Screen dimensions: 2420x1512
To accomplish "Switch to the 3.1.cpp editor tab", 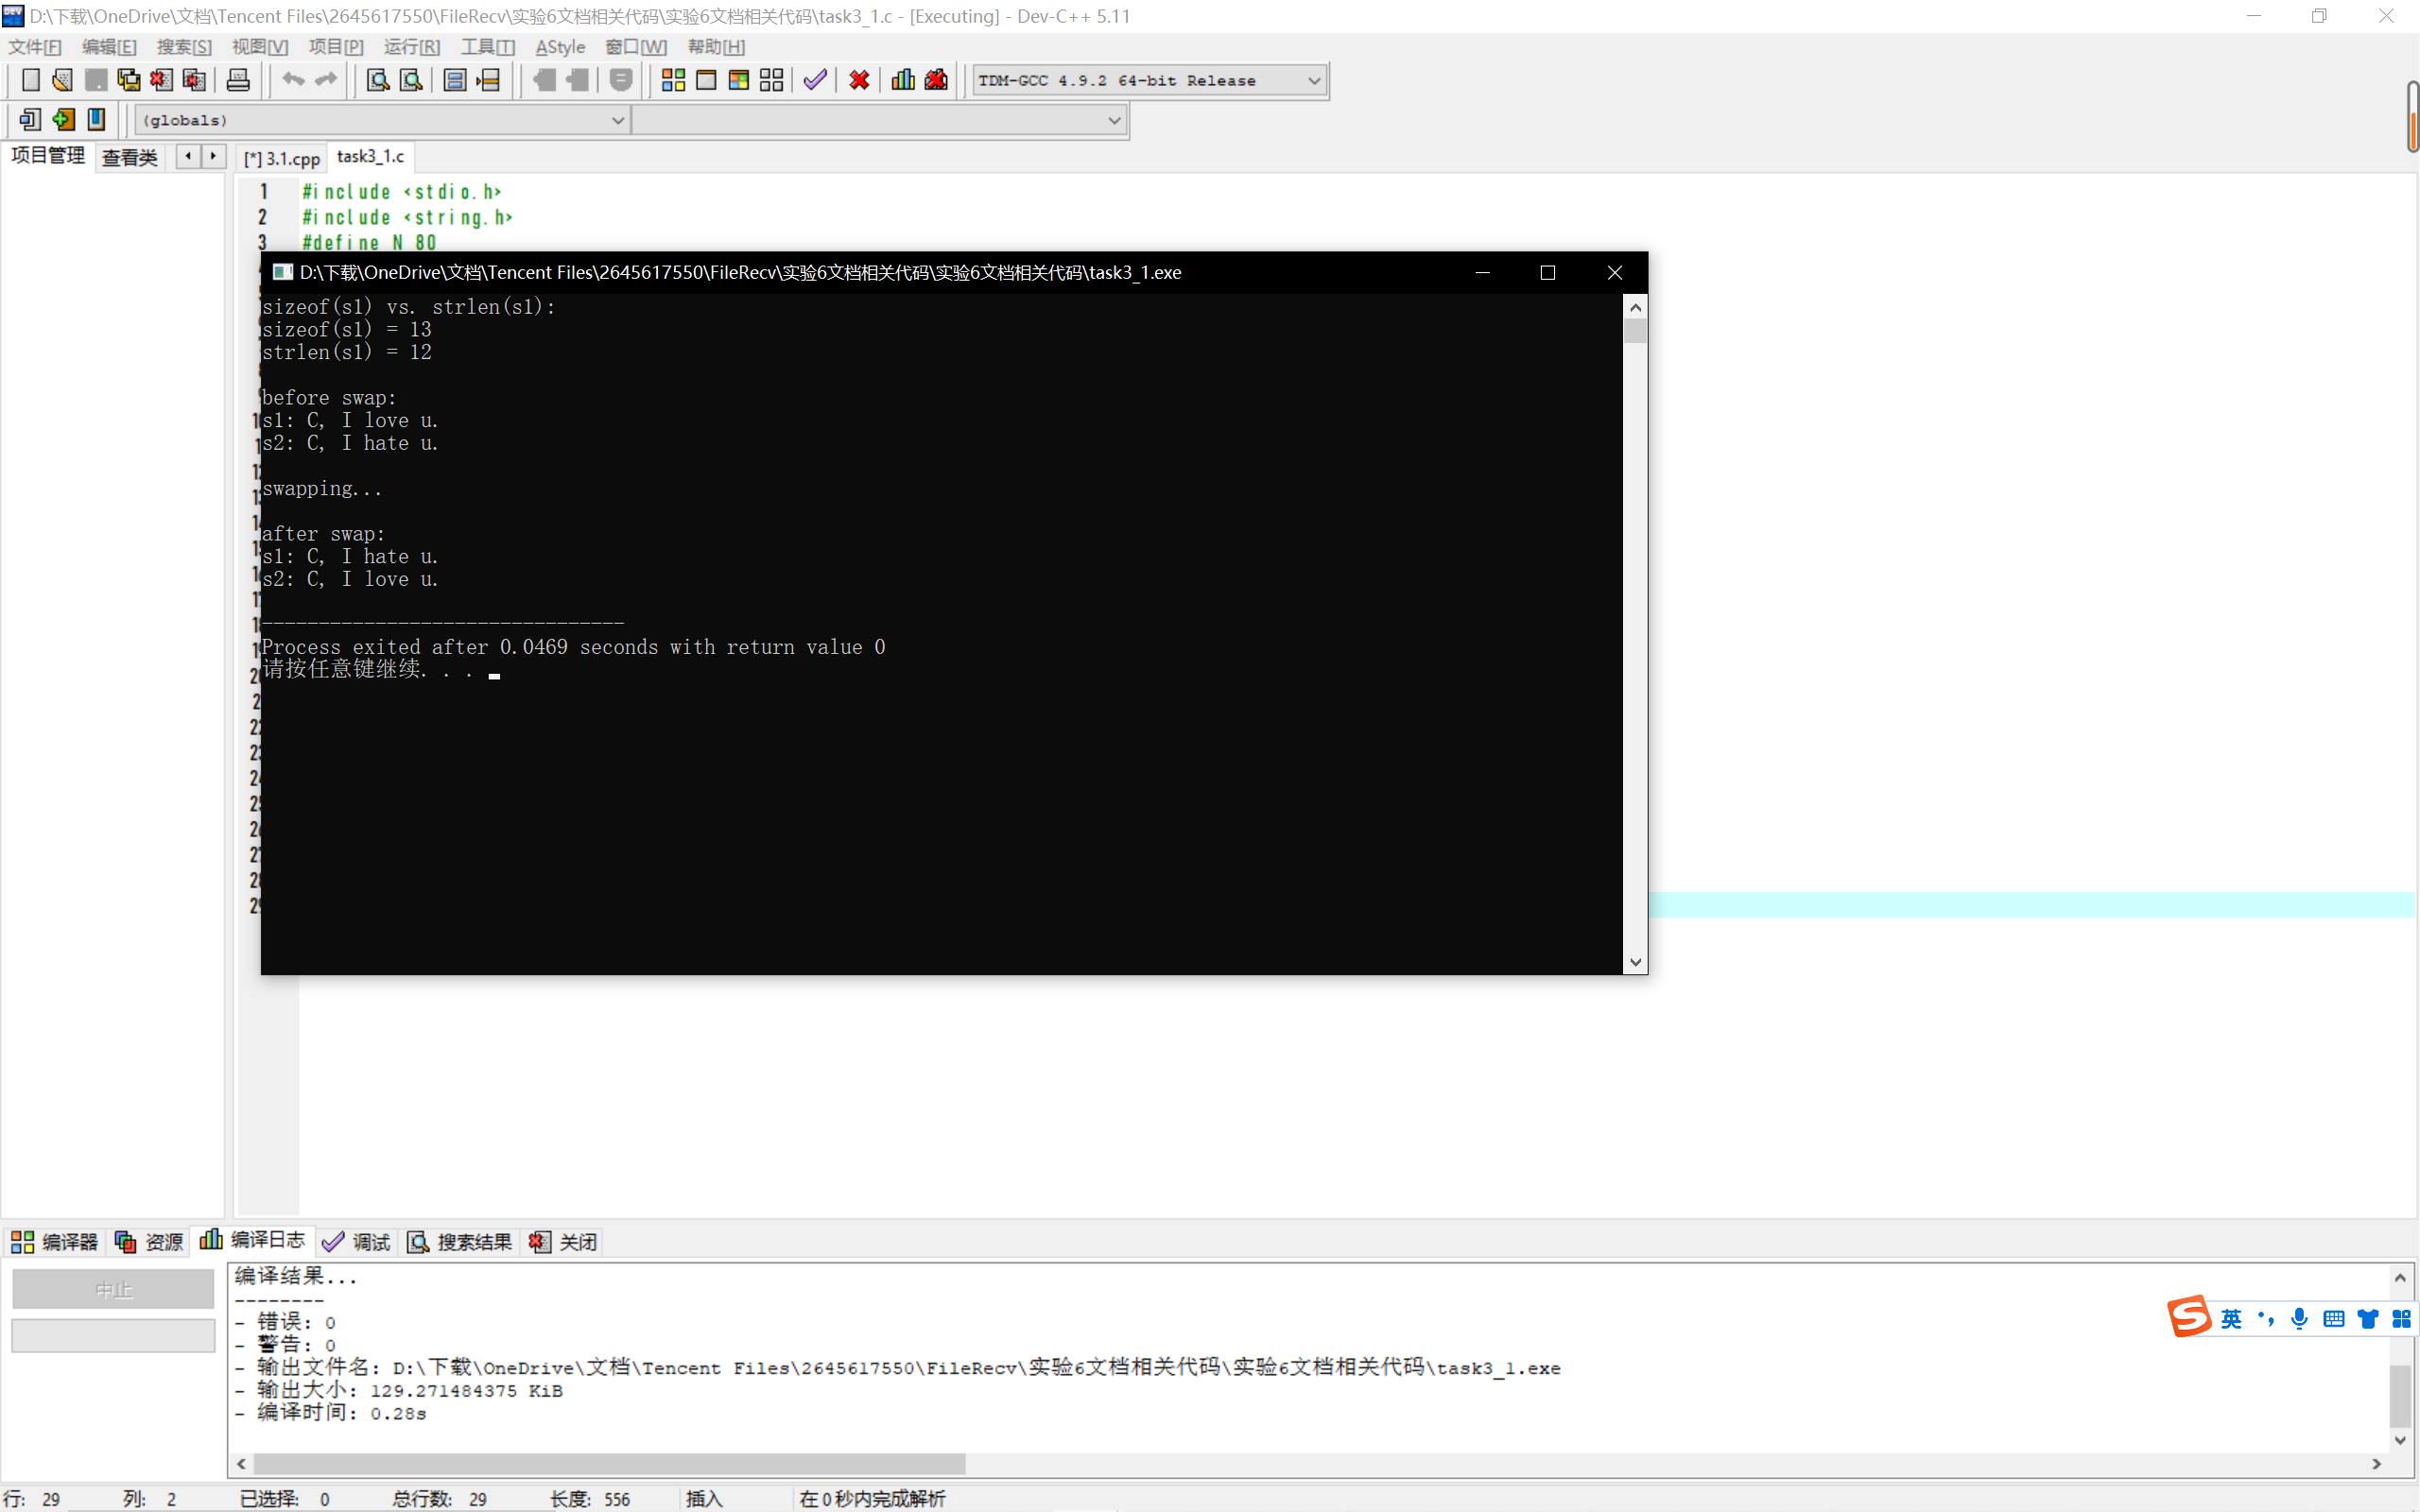I will click(x=284, y=158).
